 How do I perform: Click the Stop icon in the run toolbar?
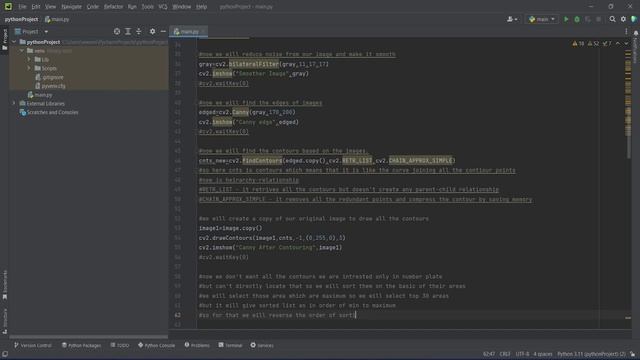click(x=598, y=19)
